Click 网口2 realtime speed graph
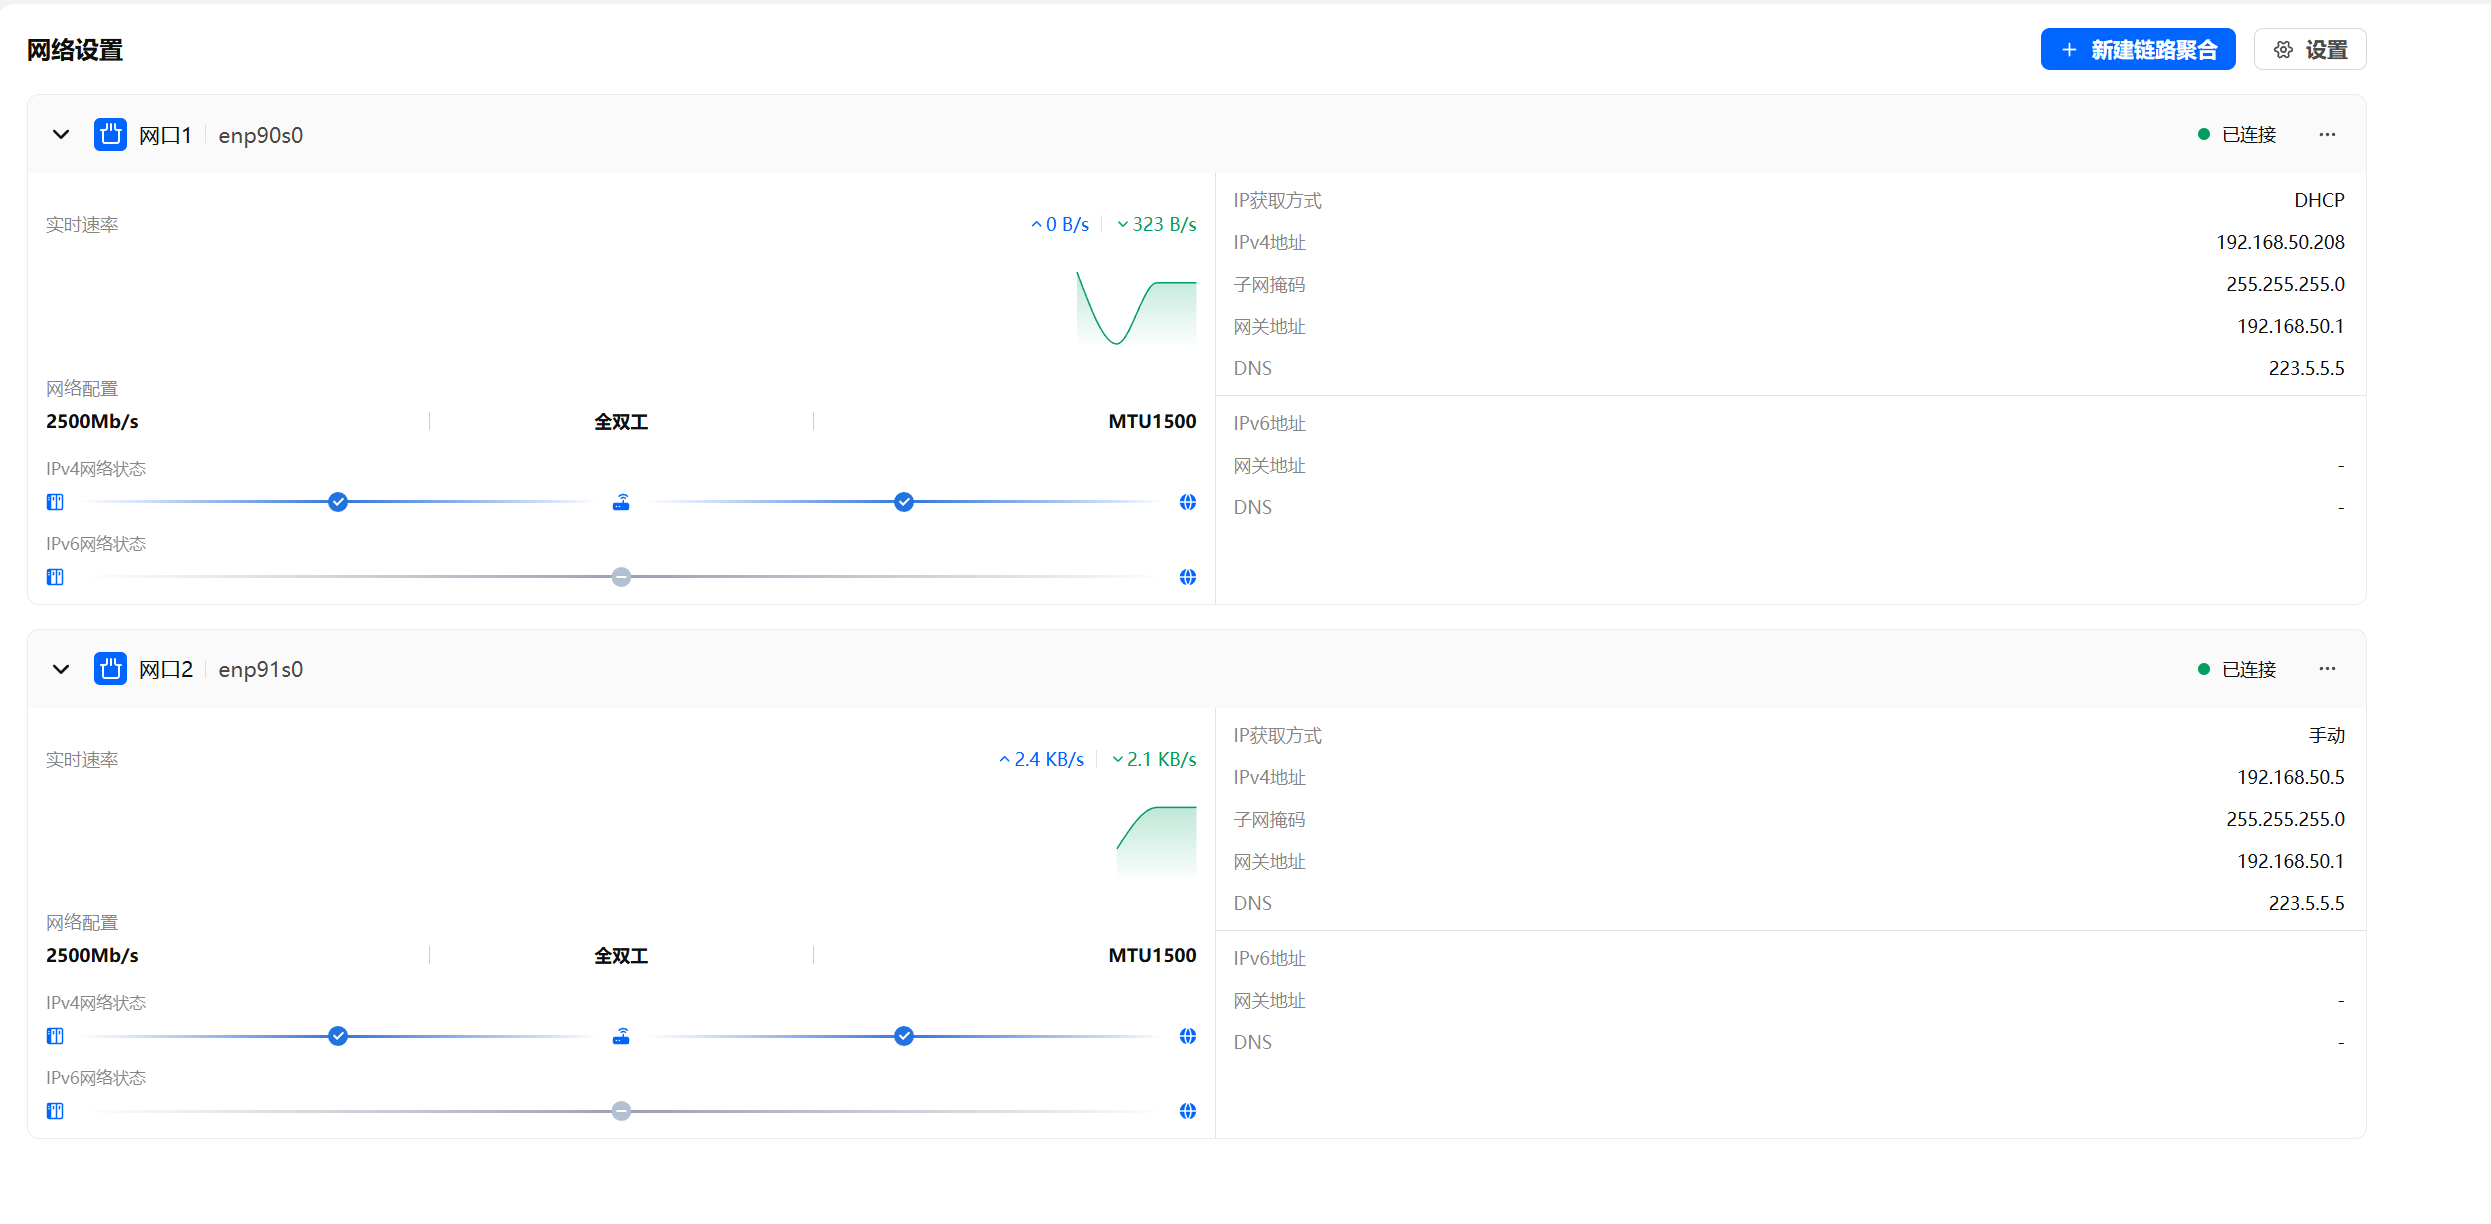Screen dimensions: 2491x1224 [1156, 842]
